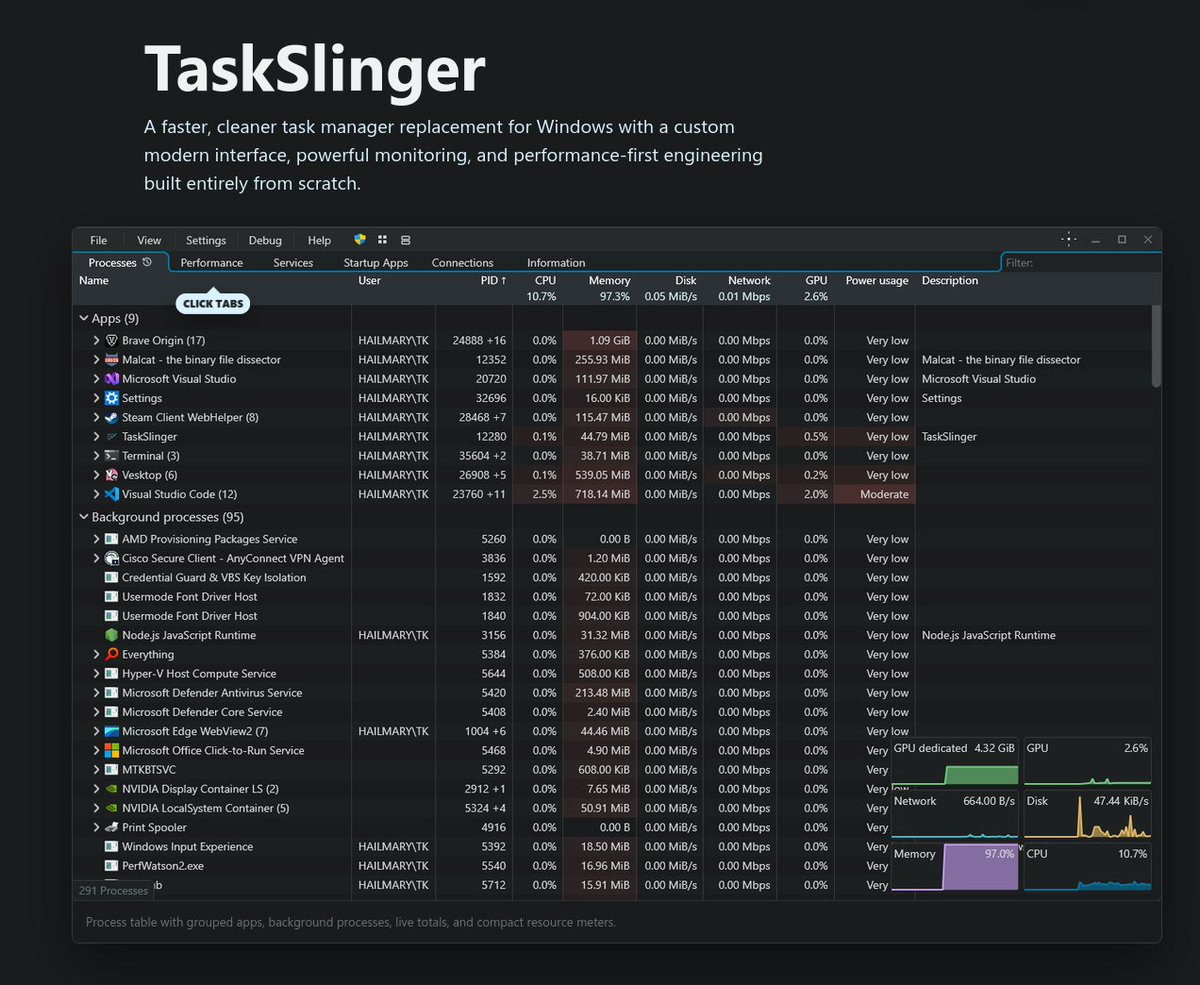Select the Usermode Font Driver Host 1832 row
This screenshot has height=985, width=1200.
(614, 597)
